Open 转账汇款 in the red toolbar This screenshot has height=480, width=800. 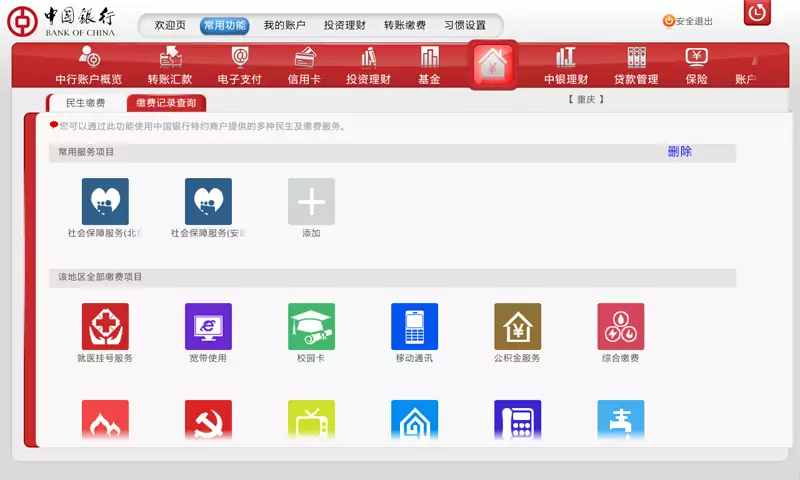(x=170, y=66)
